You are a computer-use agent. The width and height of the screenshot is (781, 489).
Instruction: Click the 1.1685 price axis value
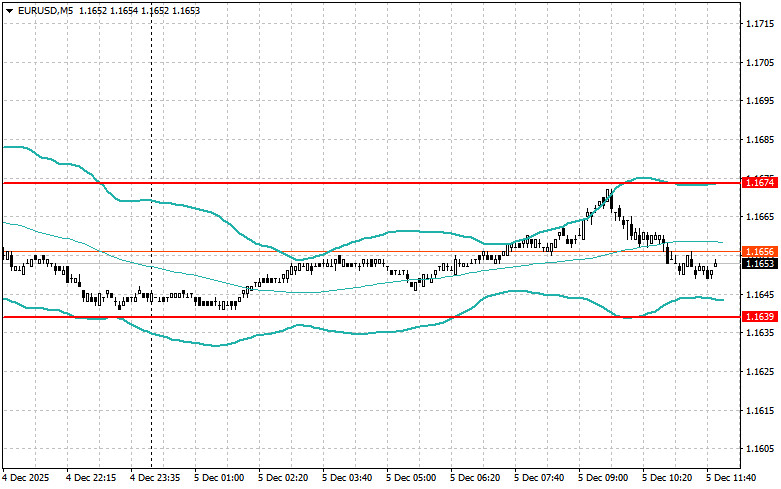760,139
